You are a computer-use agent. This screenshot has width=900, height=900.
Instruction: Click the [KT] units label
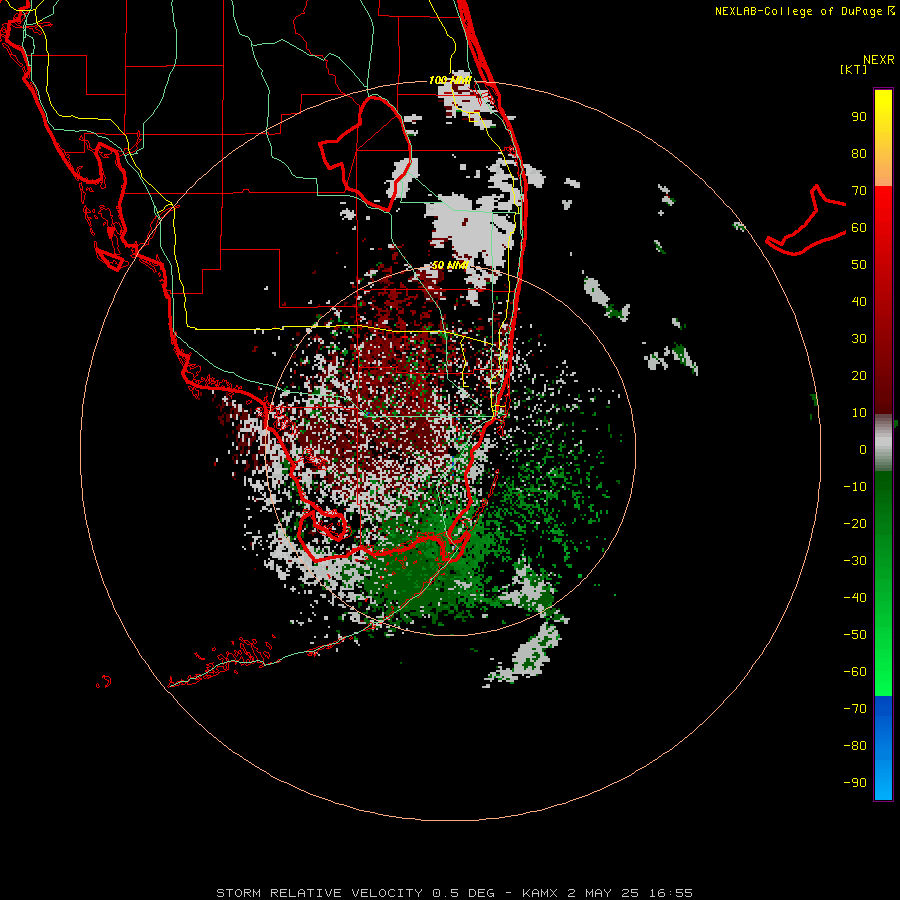coord(853,70)
